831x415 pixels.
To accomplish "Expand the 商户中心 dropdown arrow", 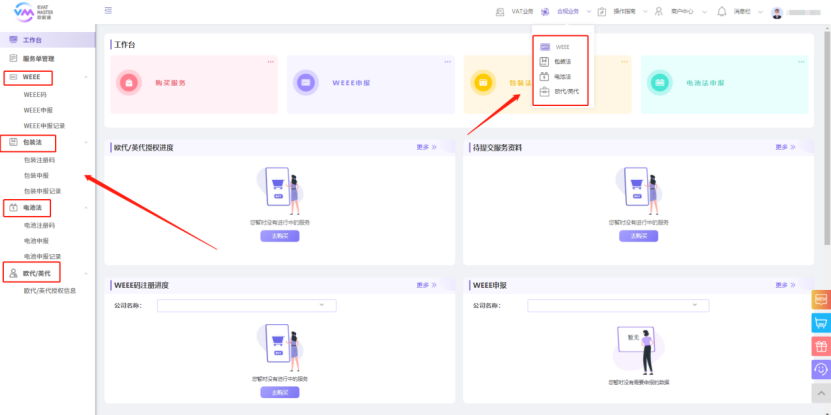I will click(704, 12).
